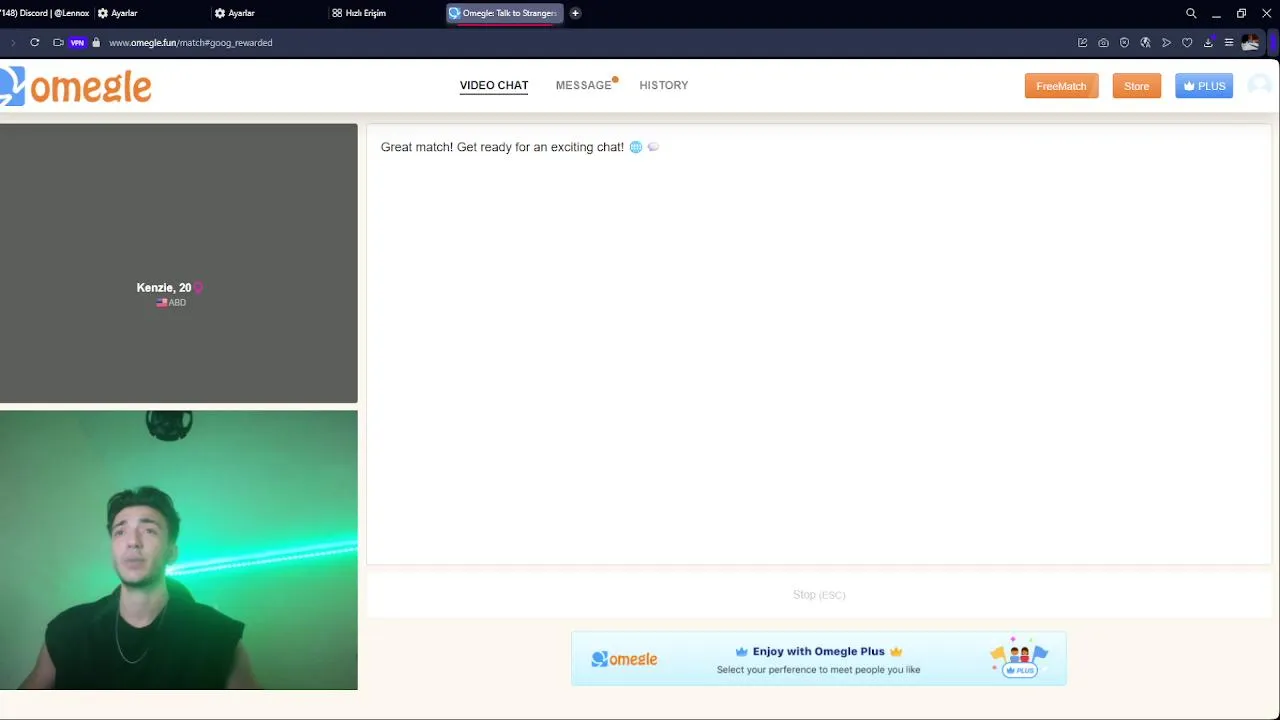Open the Store button

click(x=1136, y=86)
